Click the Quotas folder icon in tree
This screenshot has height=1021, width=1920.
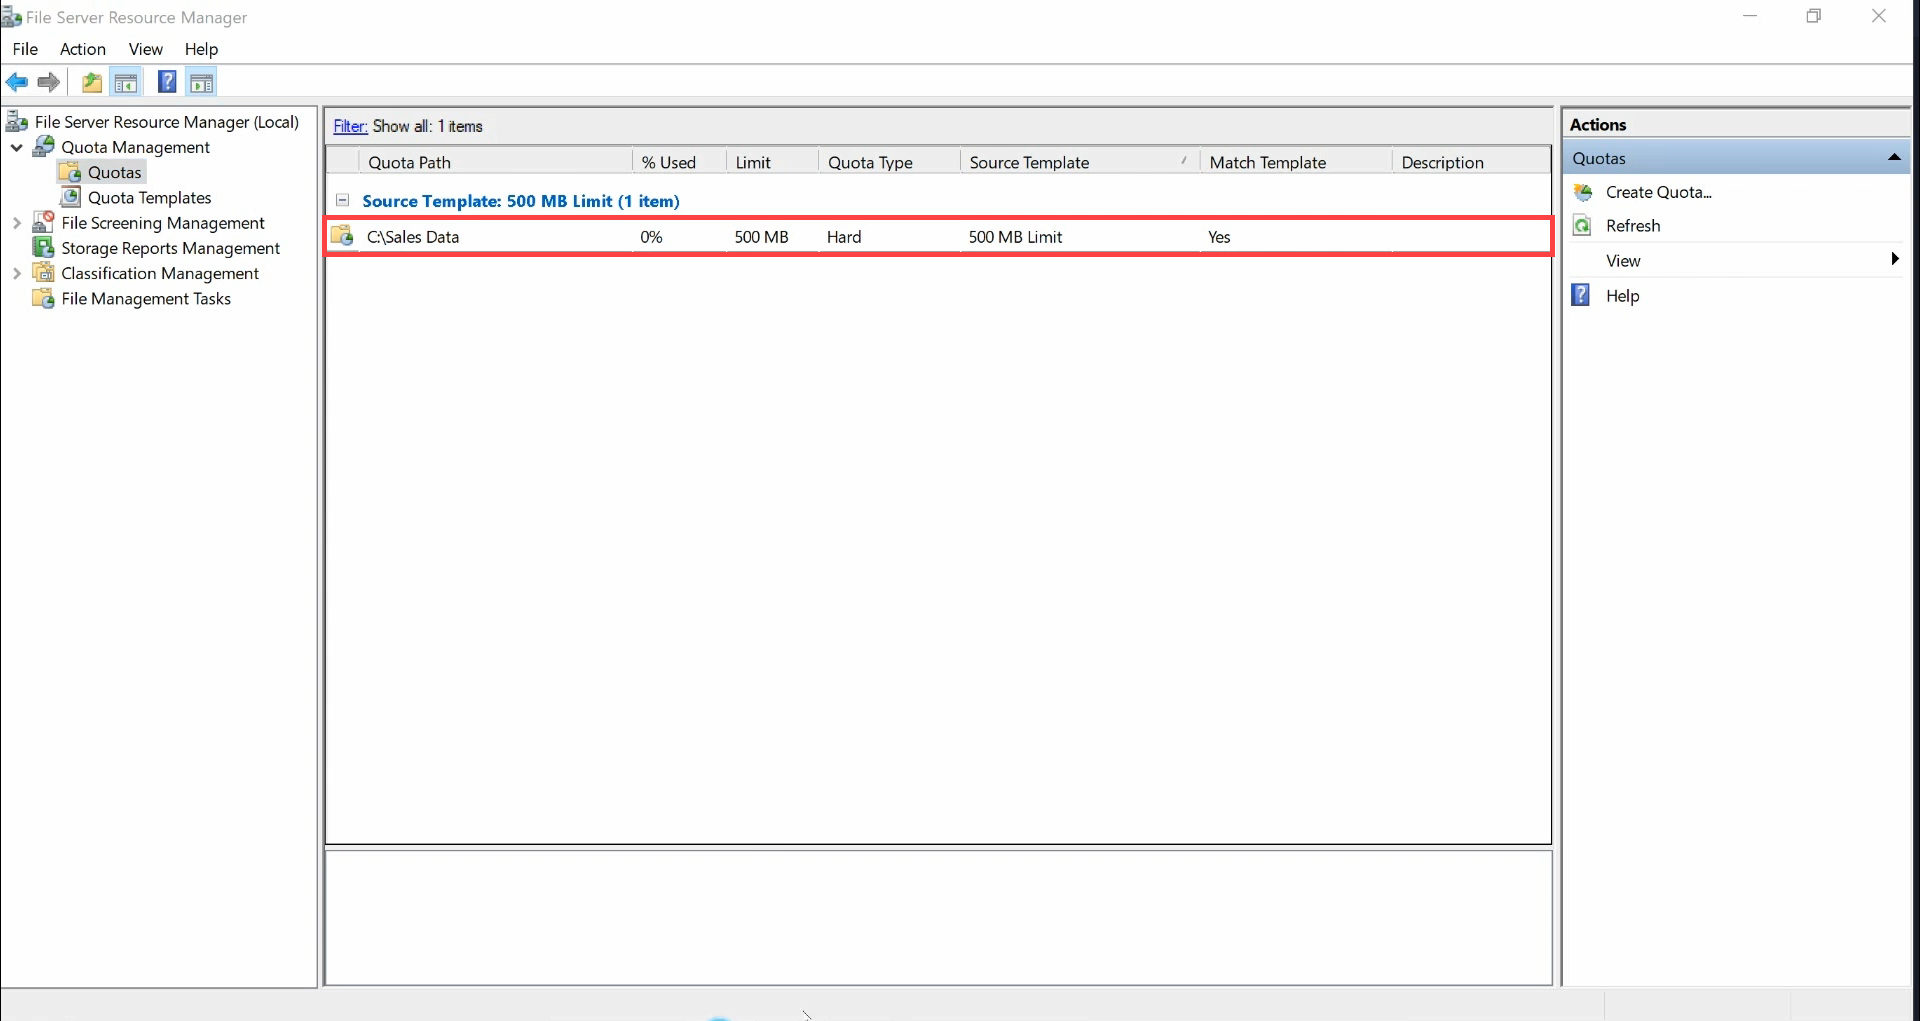click(x=70, y=172)
